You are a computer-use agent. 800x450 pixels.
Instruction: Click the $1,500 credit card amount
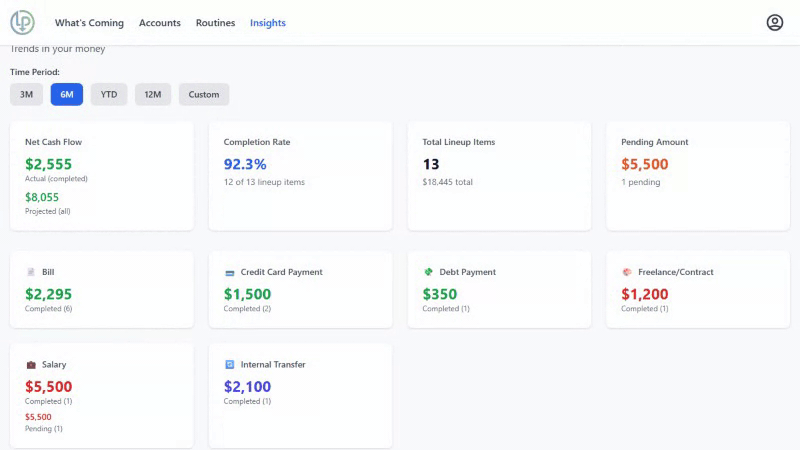[x=247, y=294]
